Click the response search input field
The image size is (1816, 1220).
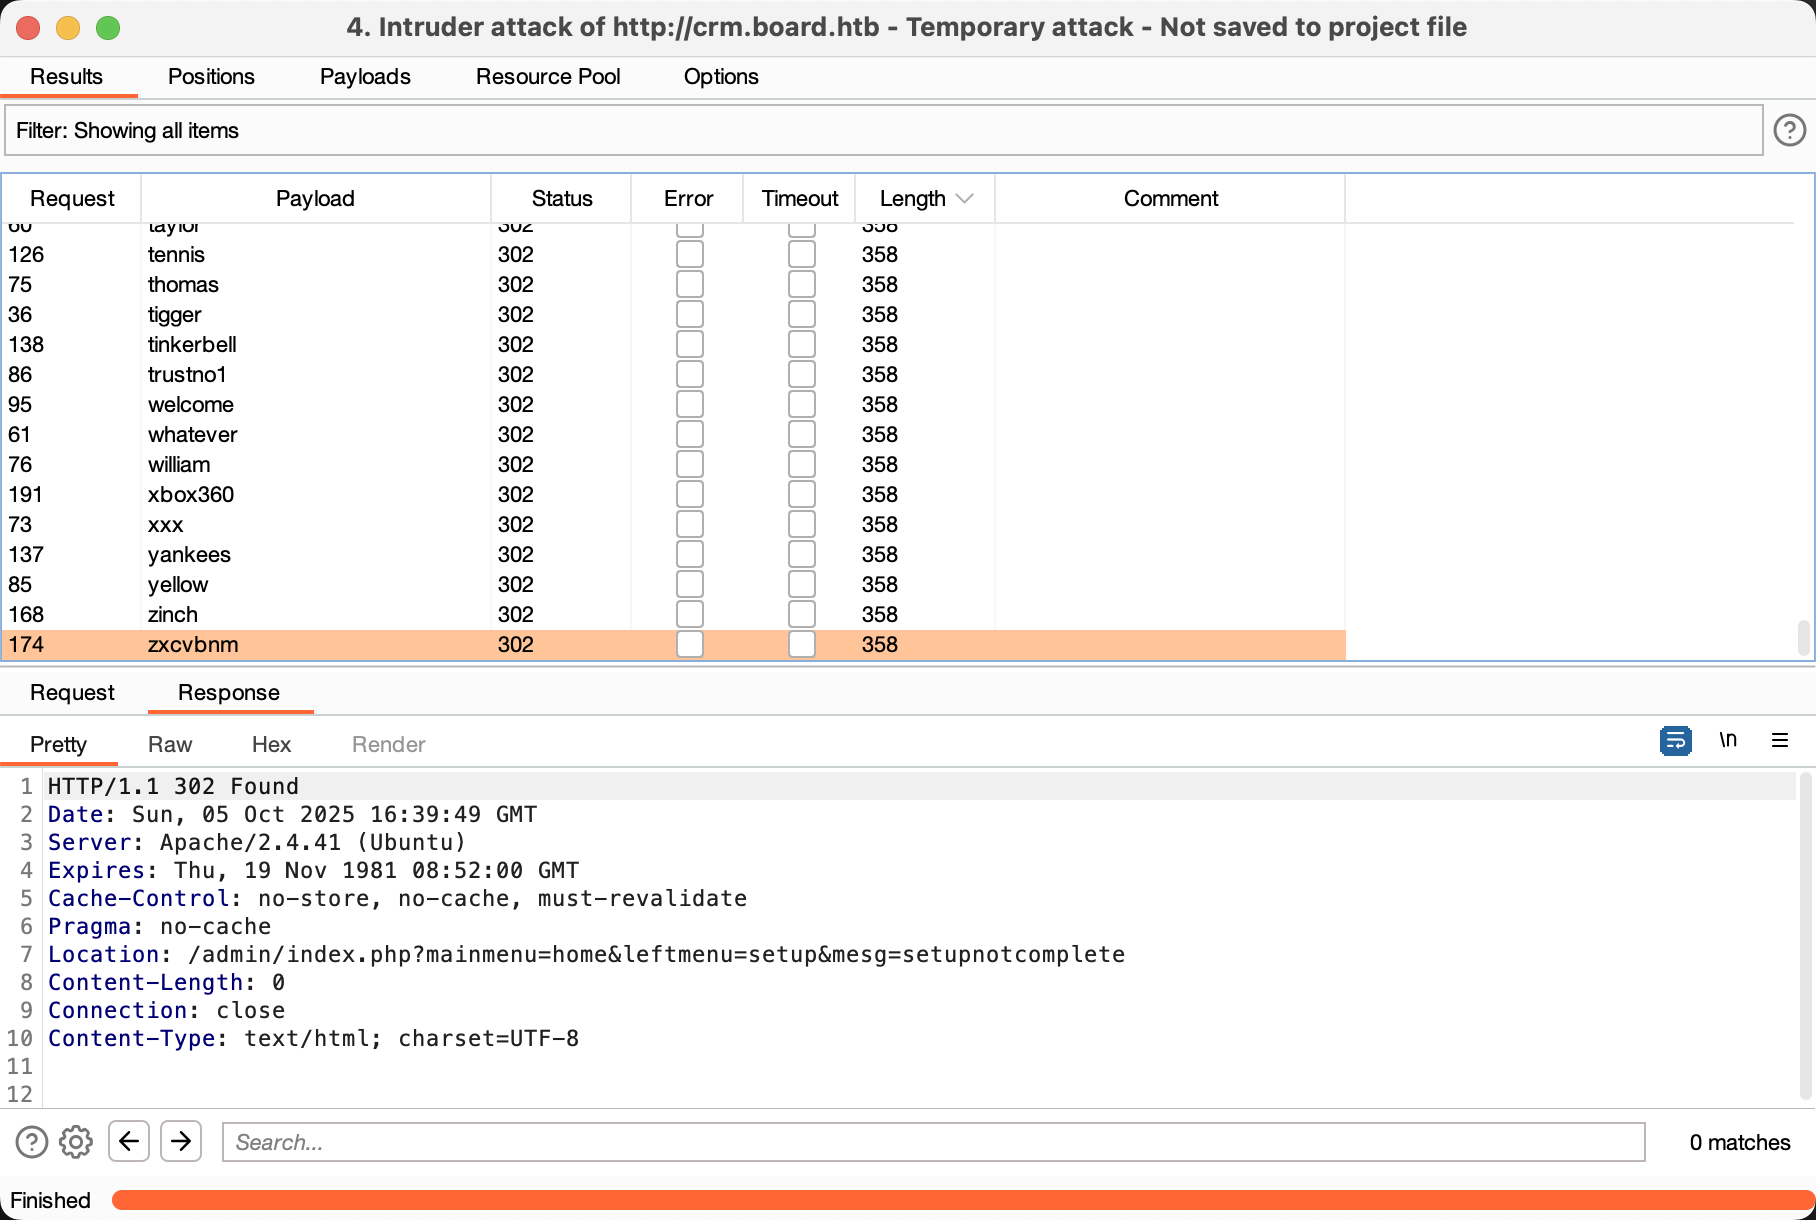tap(932, 1142)
